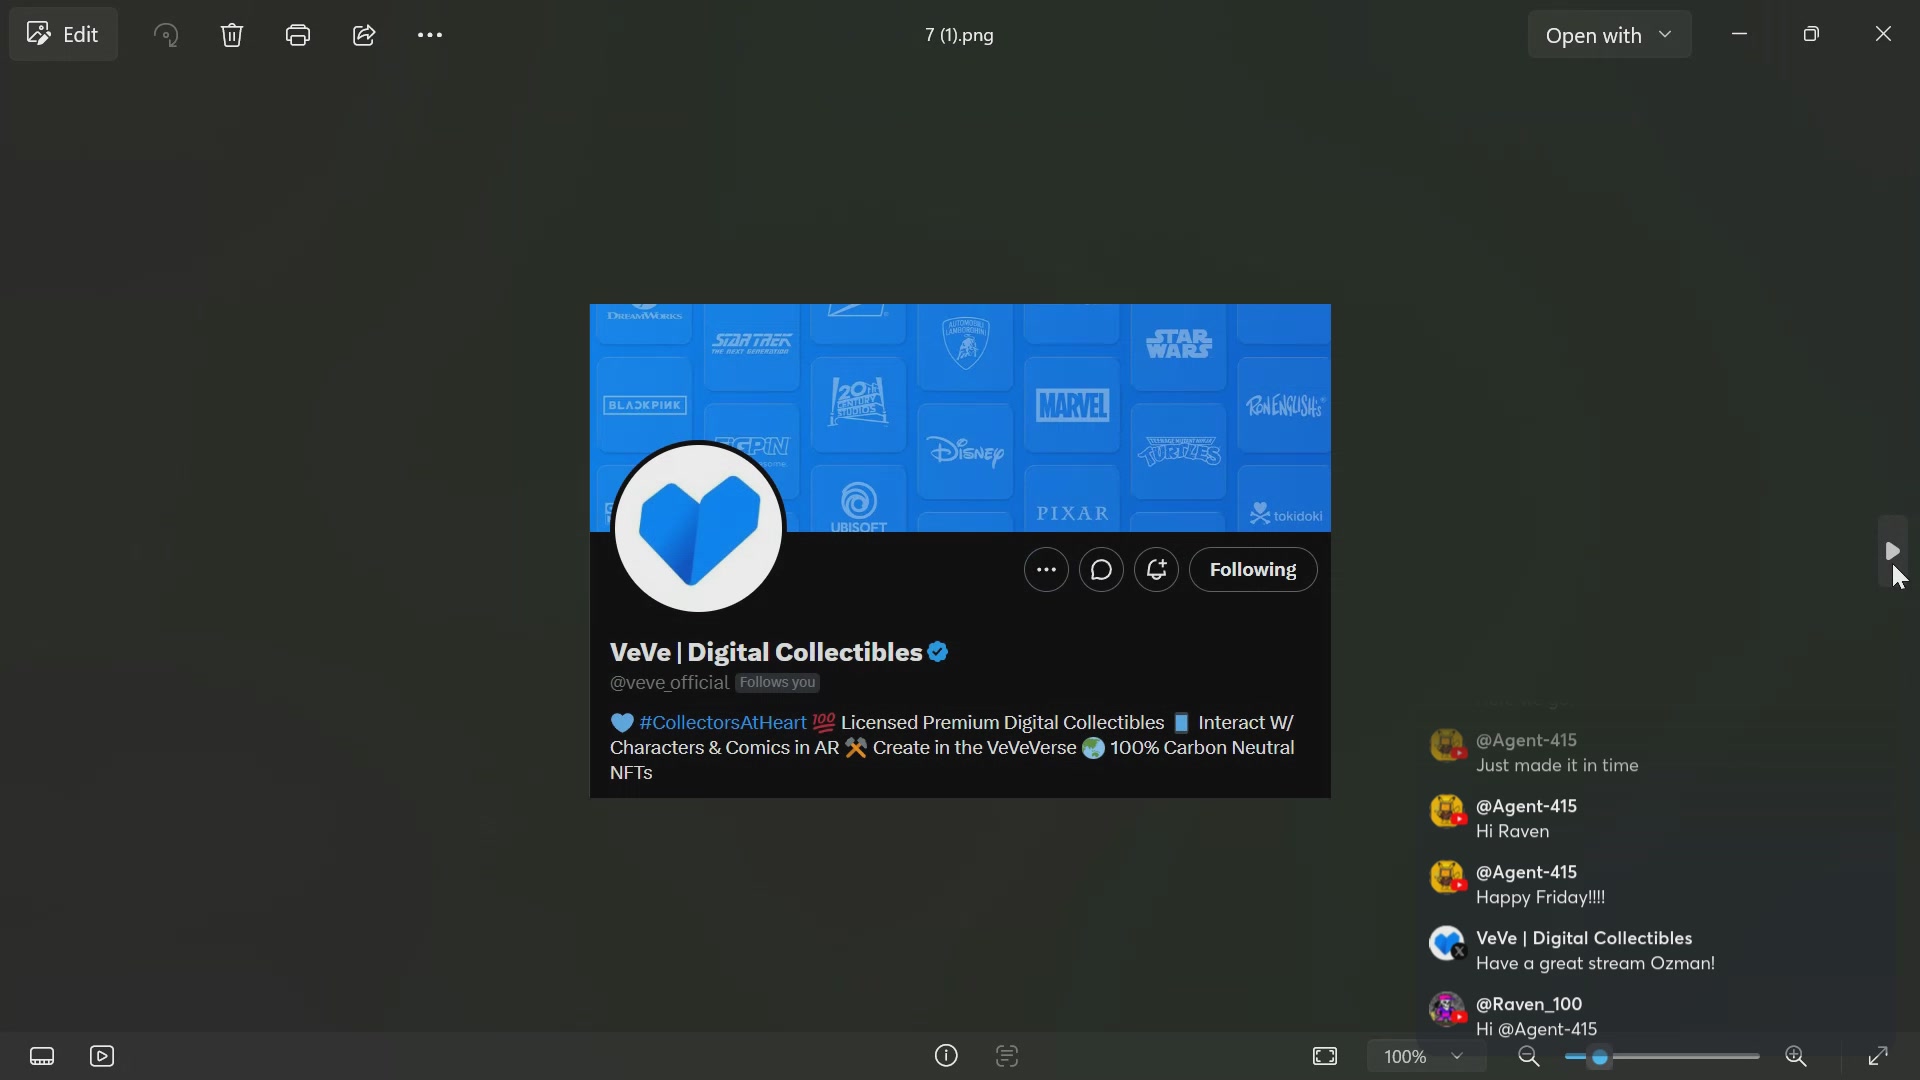Click the 'Happy Friday!!!!' chat message
Image resolution: width=1920 pixels, height=1080 pixels.
click(x=1541, y=898)
